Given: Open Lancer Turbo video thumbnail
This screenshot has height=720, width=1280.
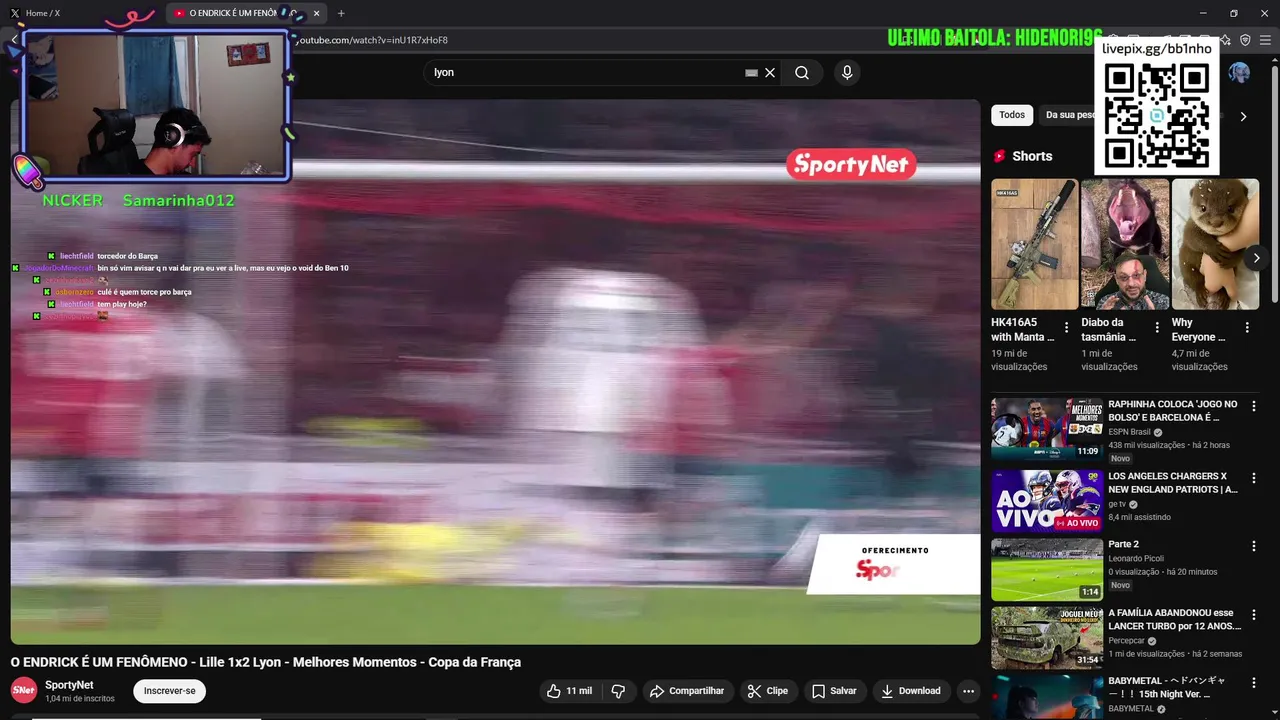Looking at the screenshot, I should click(1047, 637).
